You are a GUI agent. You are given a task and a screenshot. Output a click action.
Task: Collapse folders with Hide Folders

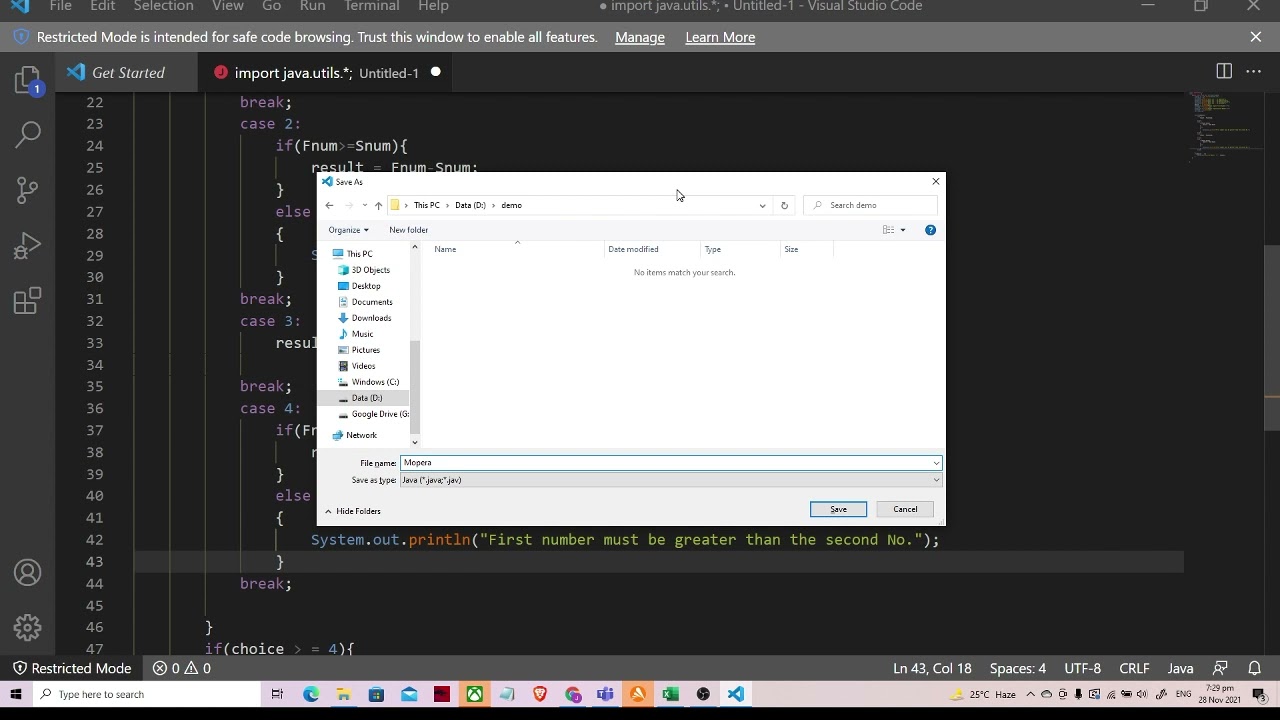352,511
